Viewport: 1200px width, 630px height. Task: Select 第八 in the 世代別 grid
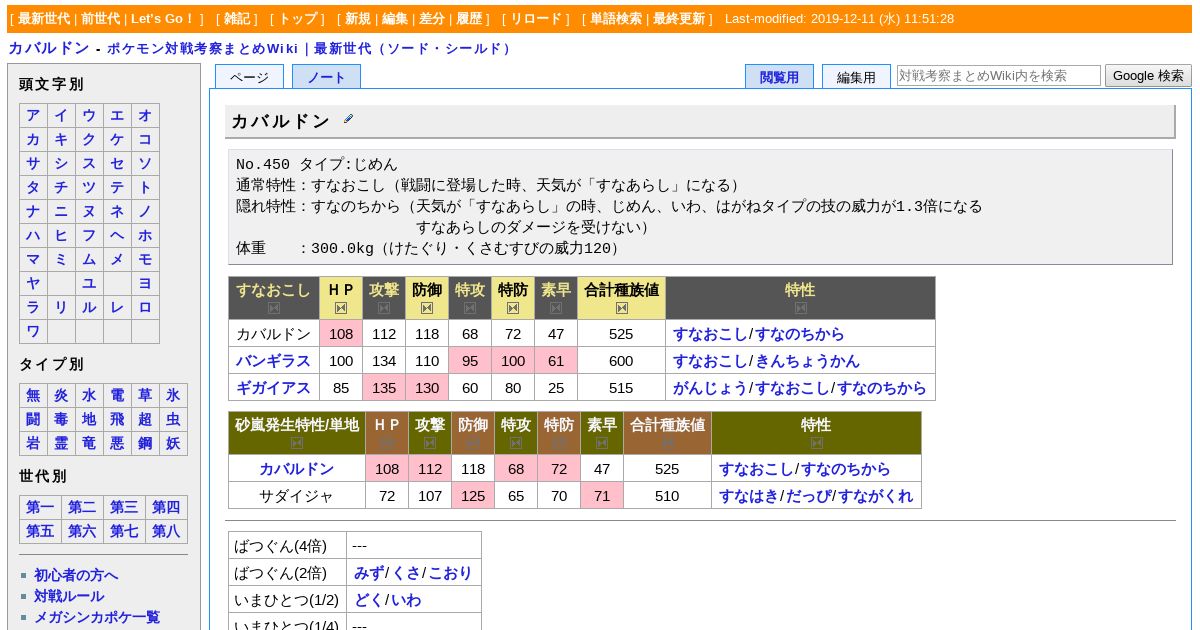pos(166,531)
